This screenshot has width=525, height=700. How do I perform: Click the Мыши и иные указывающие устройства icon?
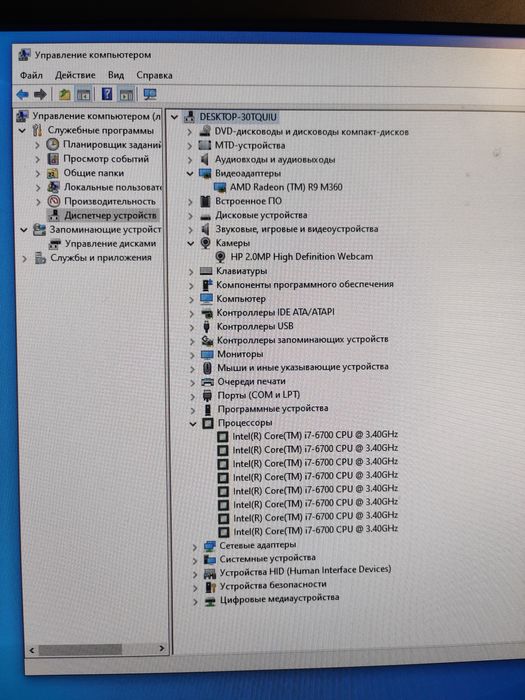207,367
